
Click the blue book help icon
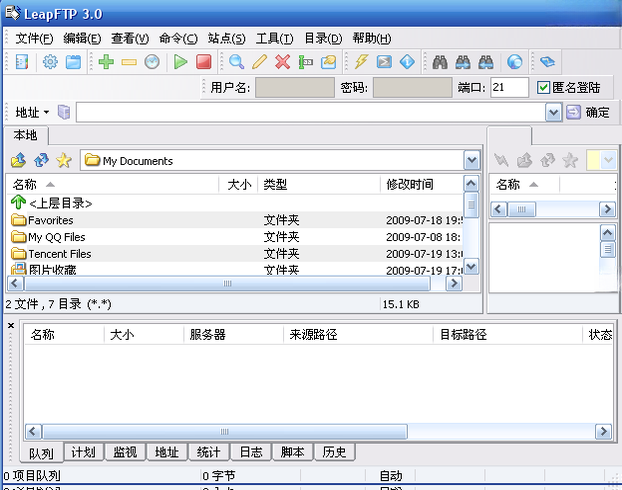[547, 62]
